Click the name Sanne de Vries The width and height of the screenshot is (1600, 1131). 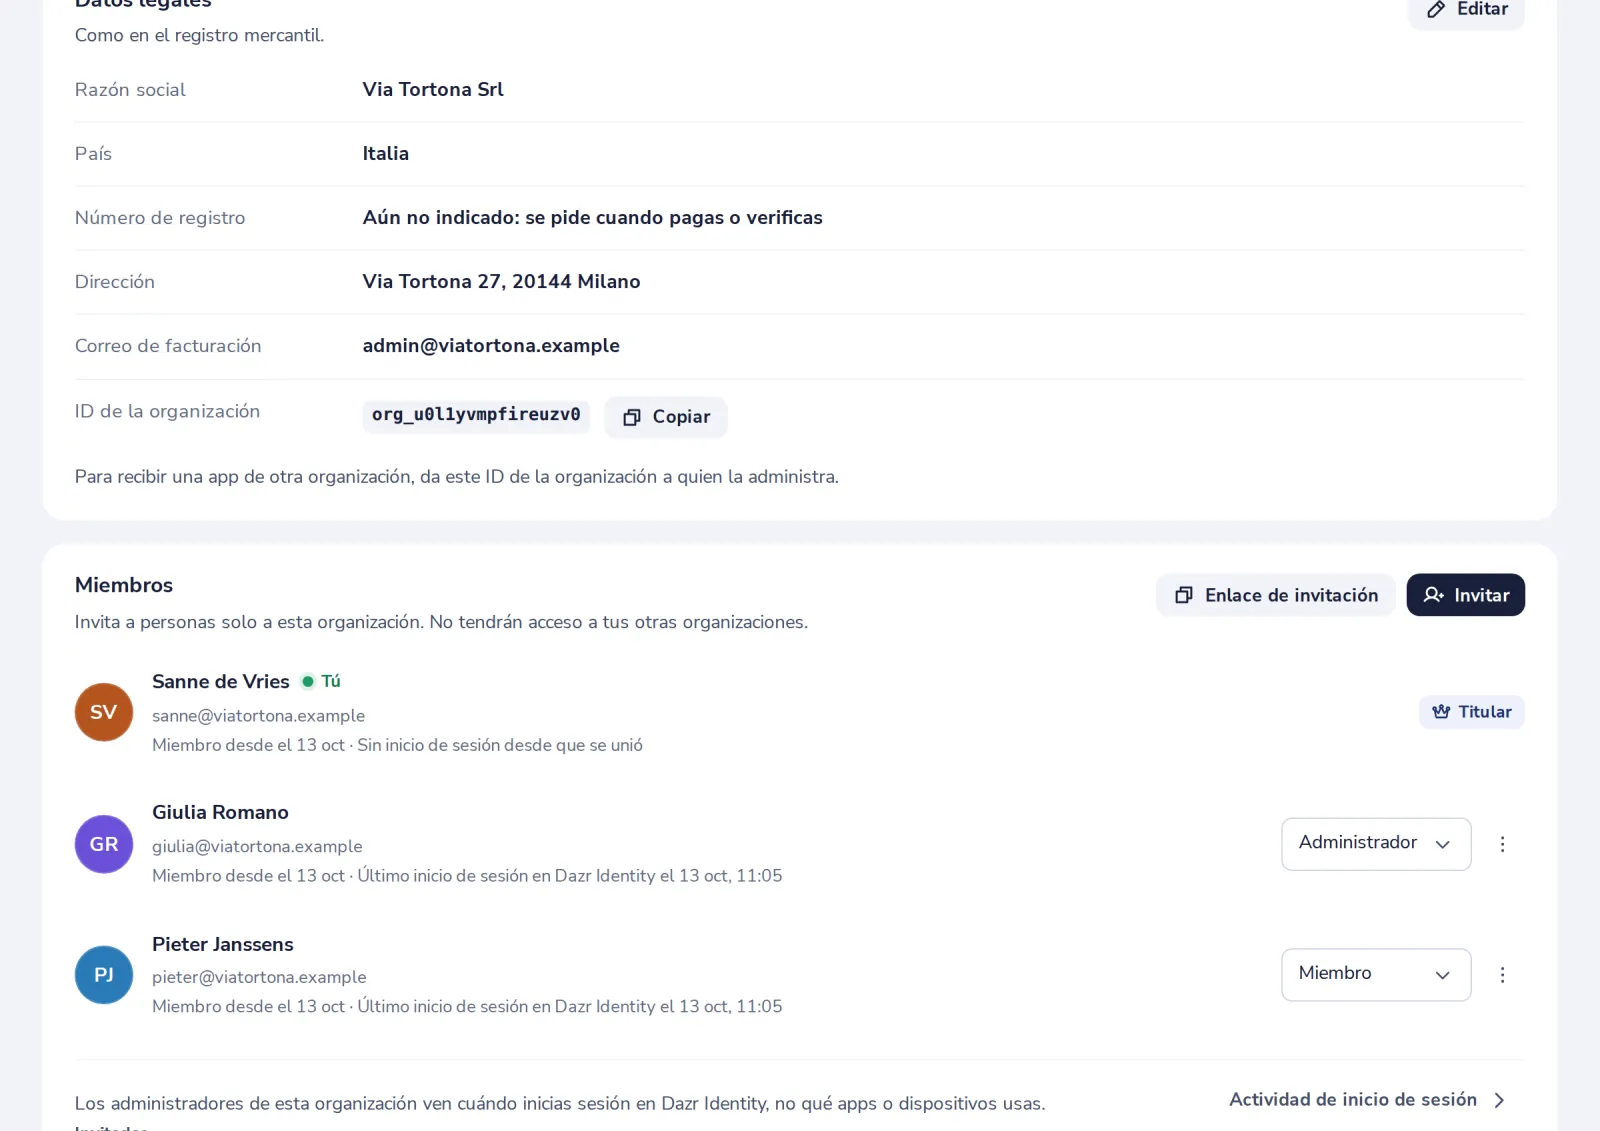[x=221, y=682]
